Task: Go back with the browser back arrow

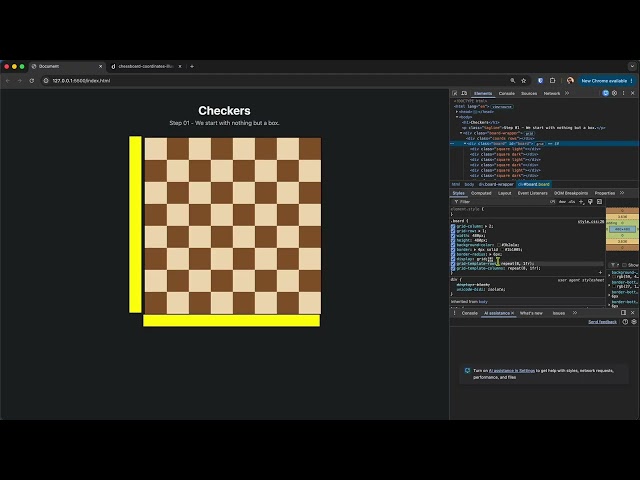Action: 8,81
